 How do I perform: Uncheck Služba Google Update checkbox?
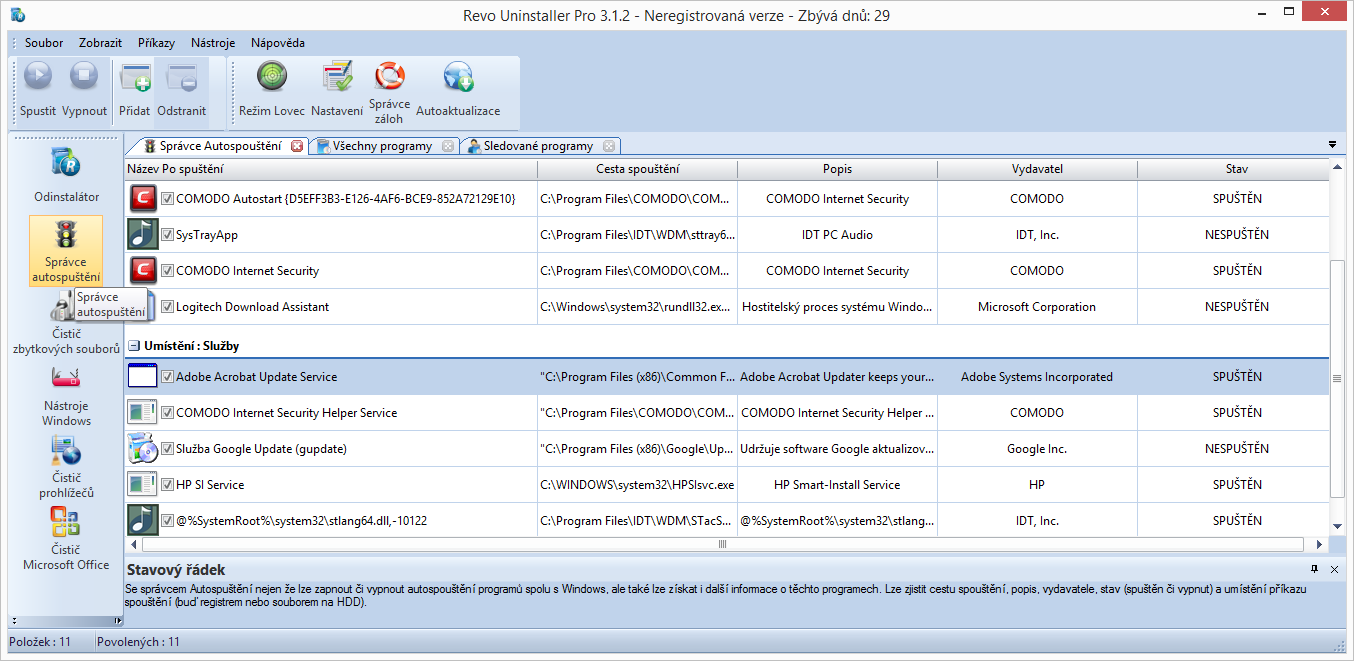[167, 449]
